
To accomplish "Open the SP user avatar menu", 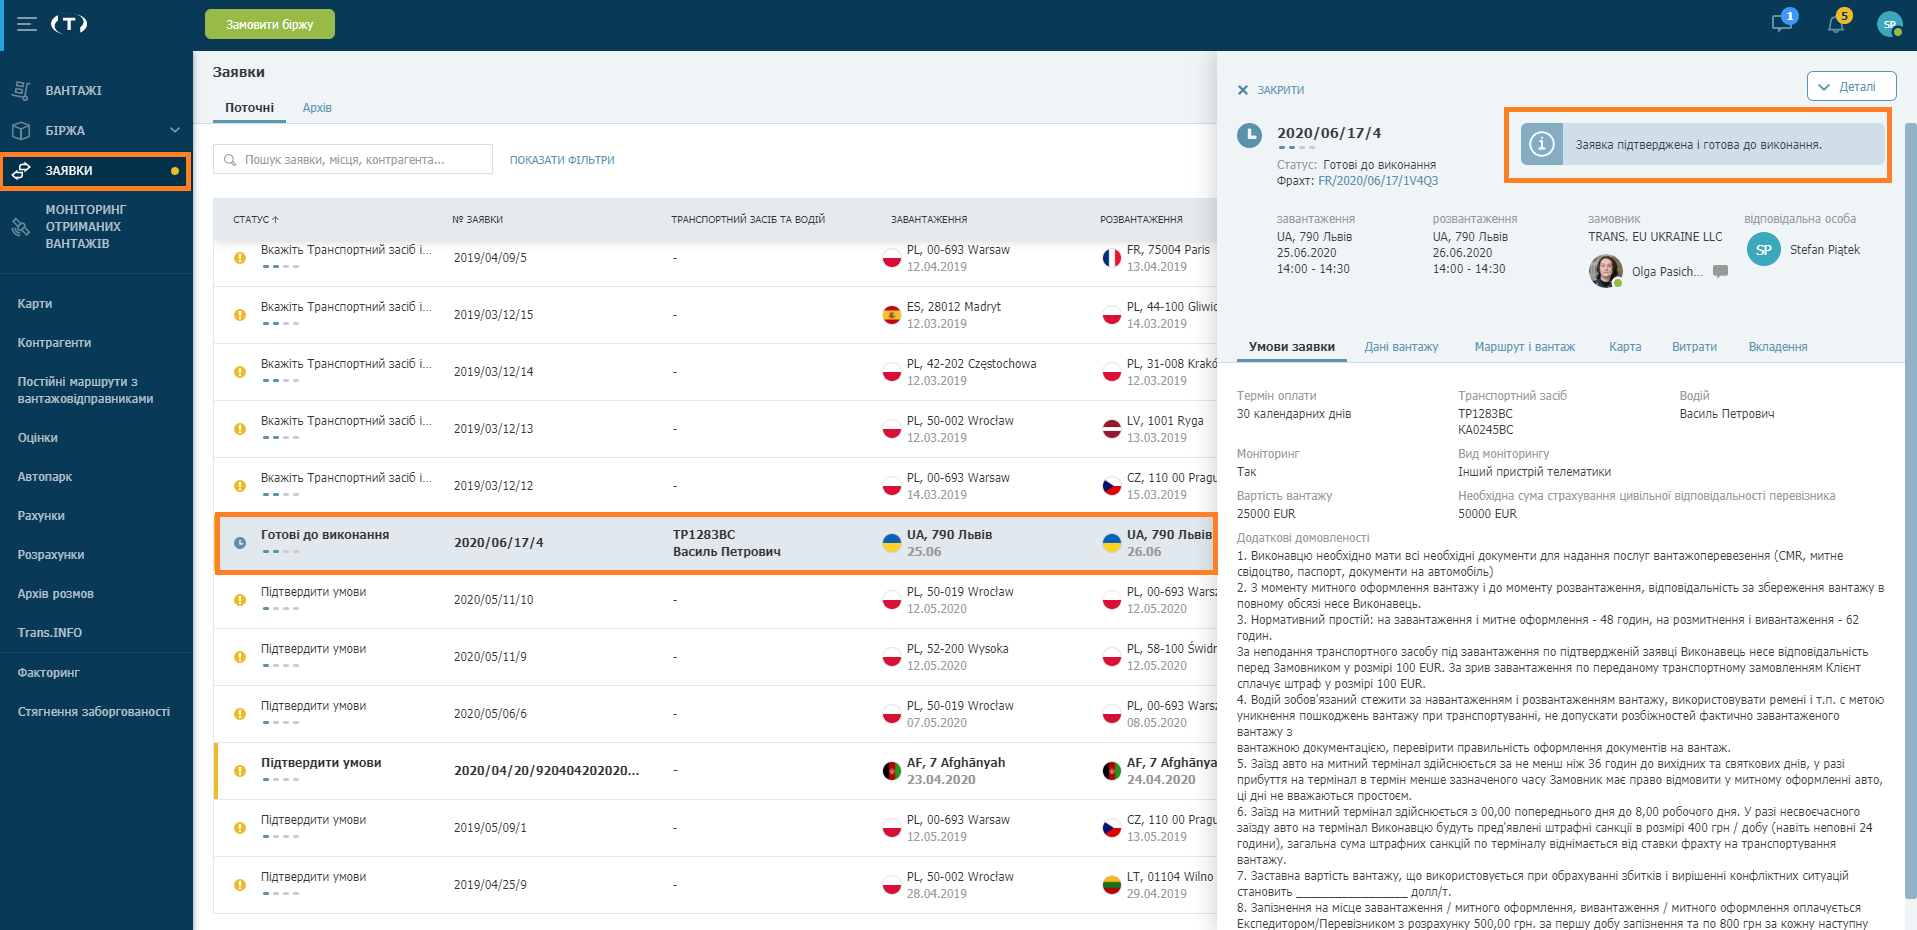I will coord(1889,24).
